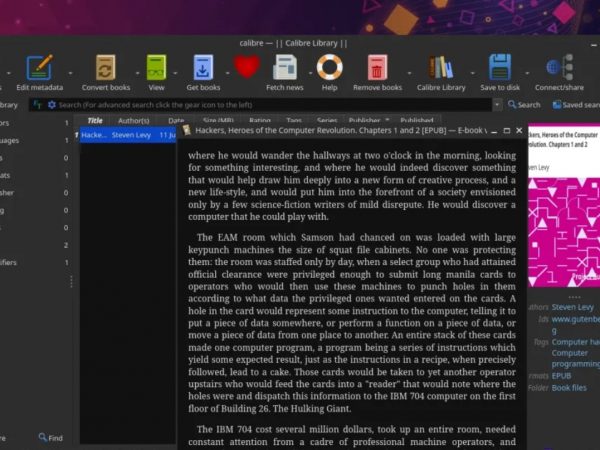Open the Connect/share icon
This screenshot has height=450, width=600.
[559, 67]
